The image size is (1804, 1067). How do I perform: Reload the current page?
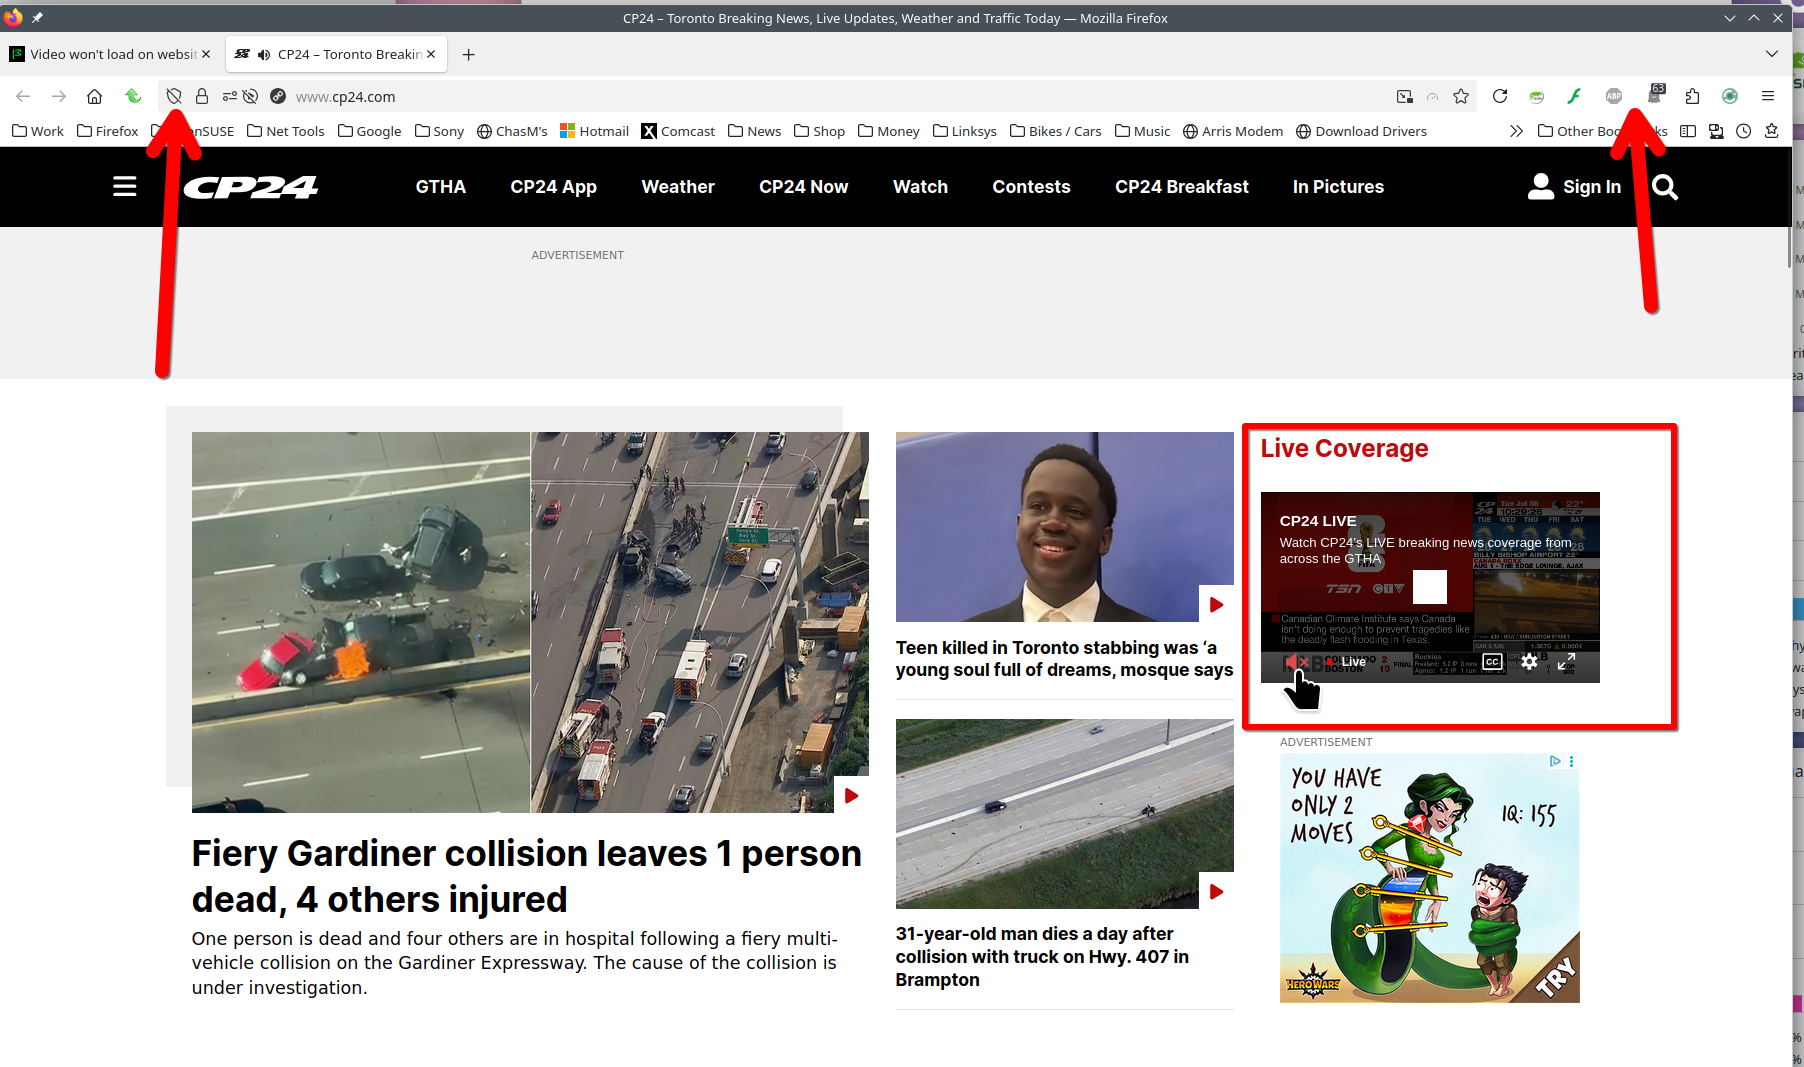1500,96
